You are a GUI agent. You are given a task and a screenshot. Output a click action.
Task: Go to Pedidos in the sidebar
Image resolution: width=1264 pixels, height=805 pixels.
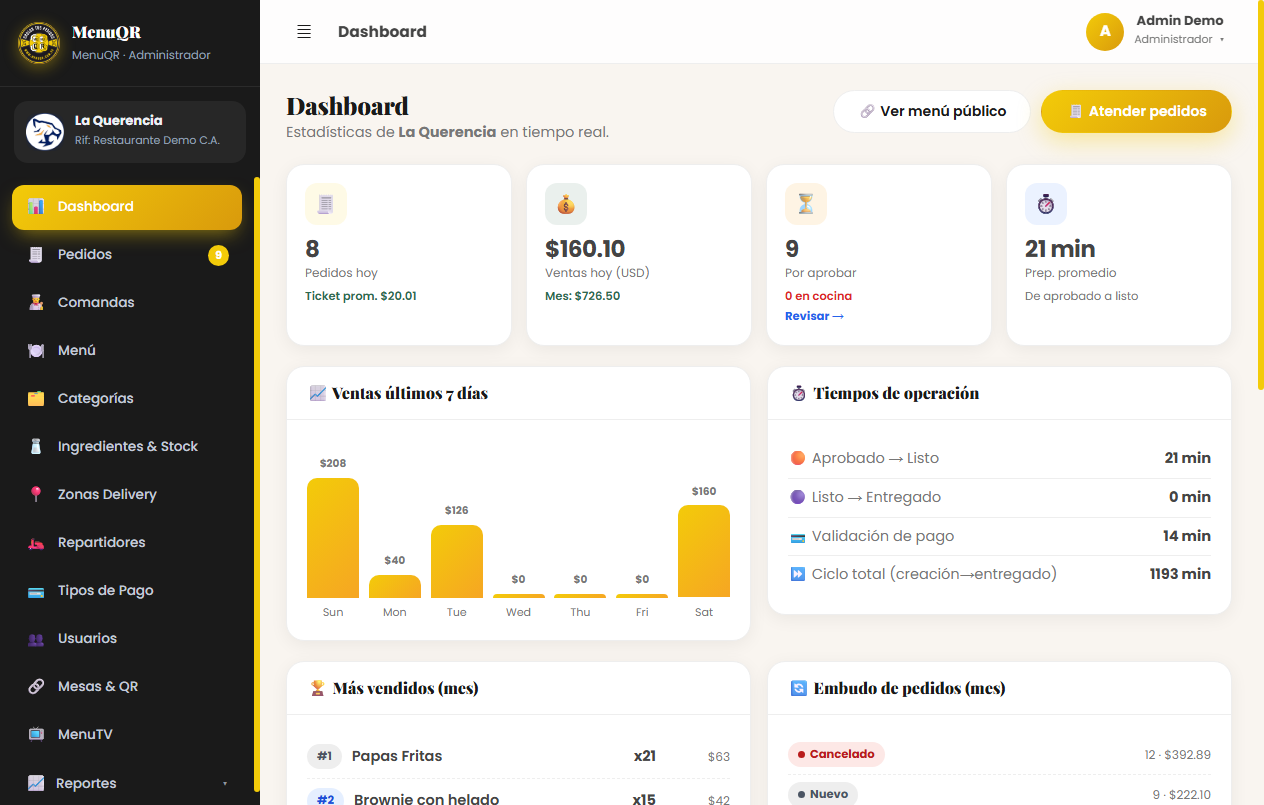click(x=127, y=255)
